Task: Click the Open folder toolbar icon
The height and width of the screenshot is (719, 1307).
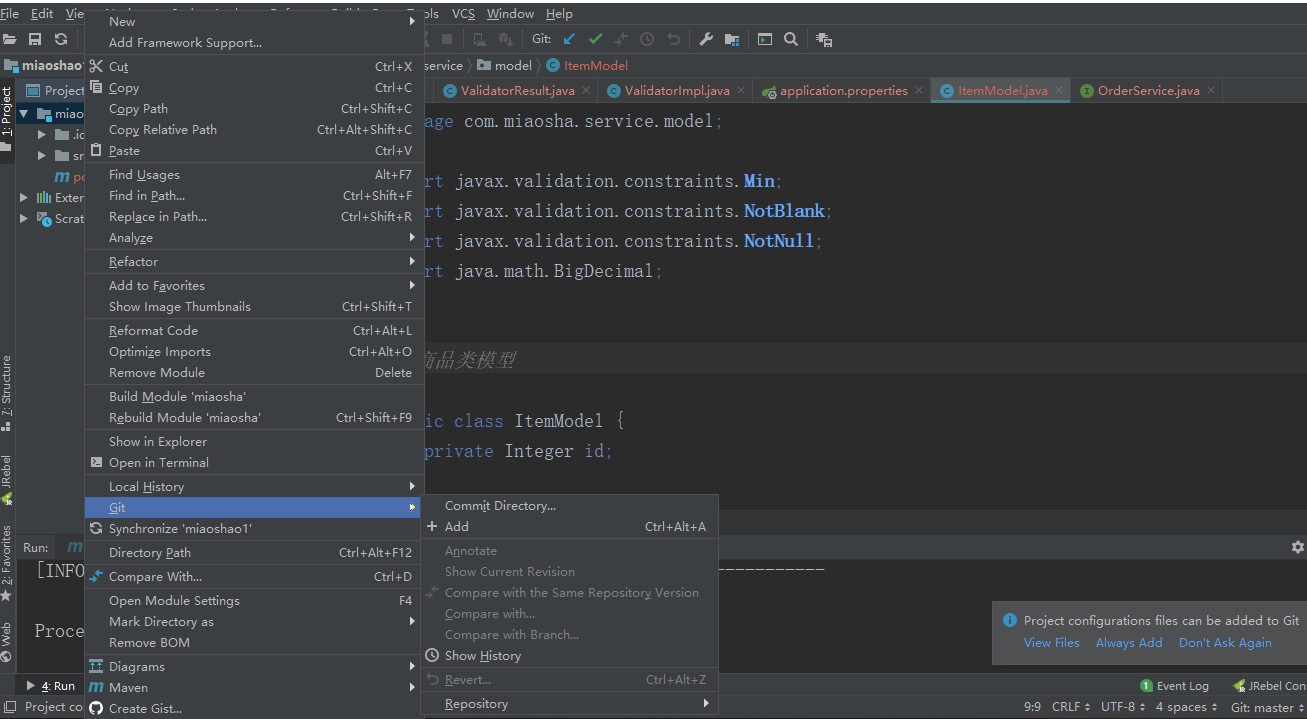Action: point(10,39)
